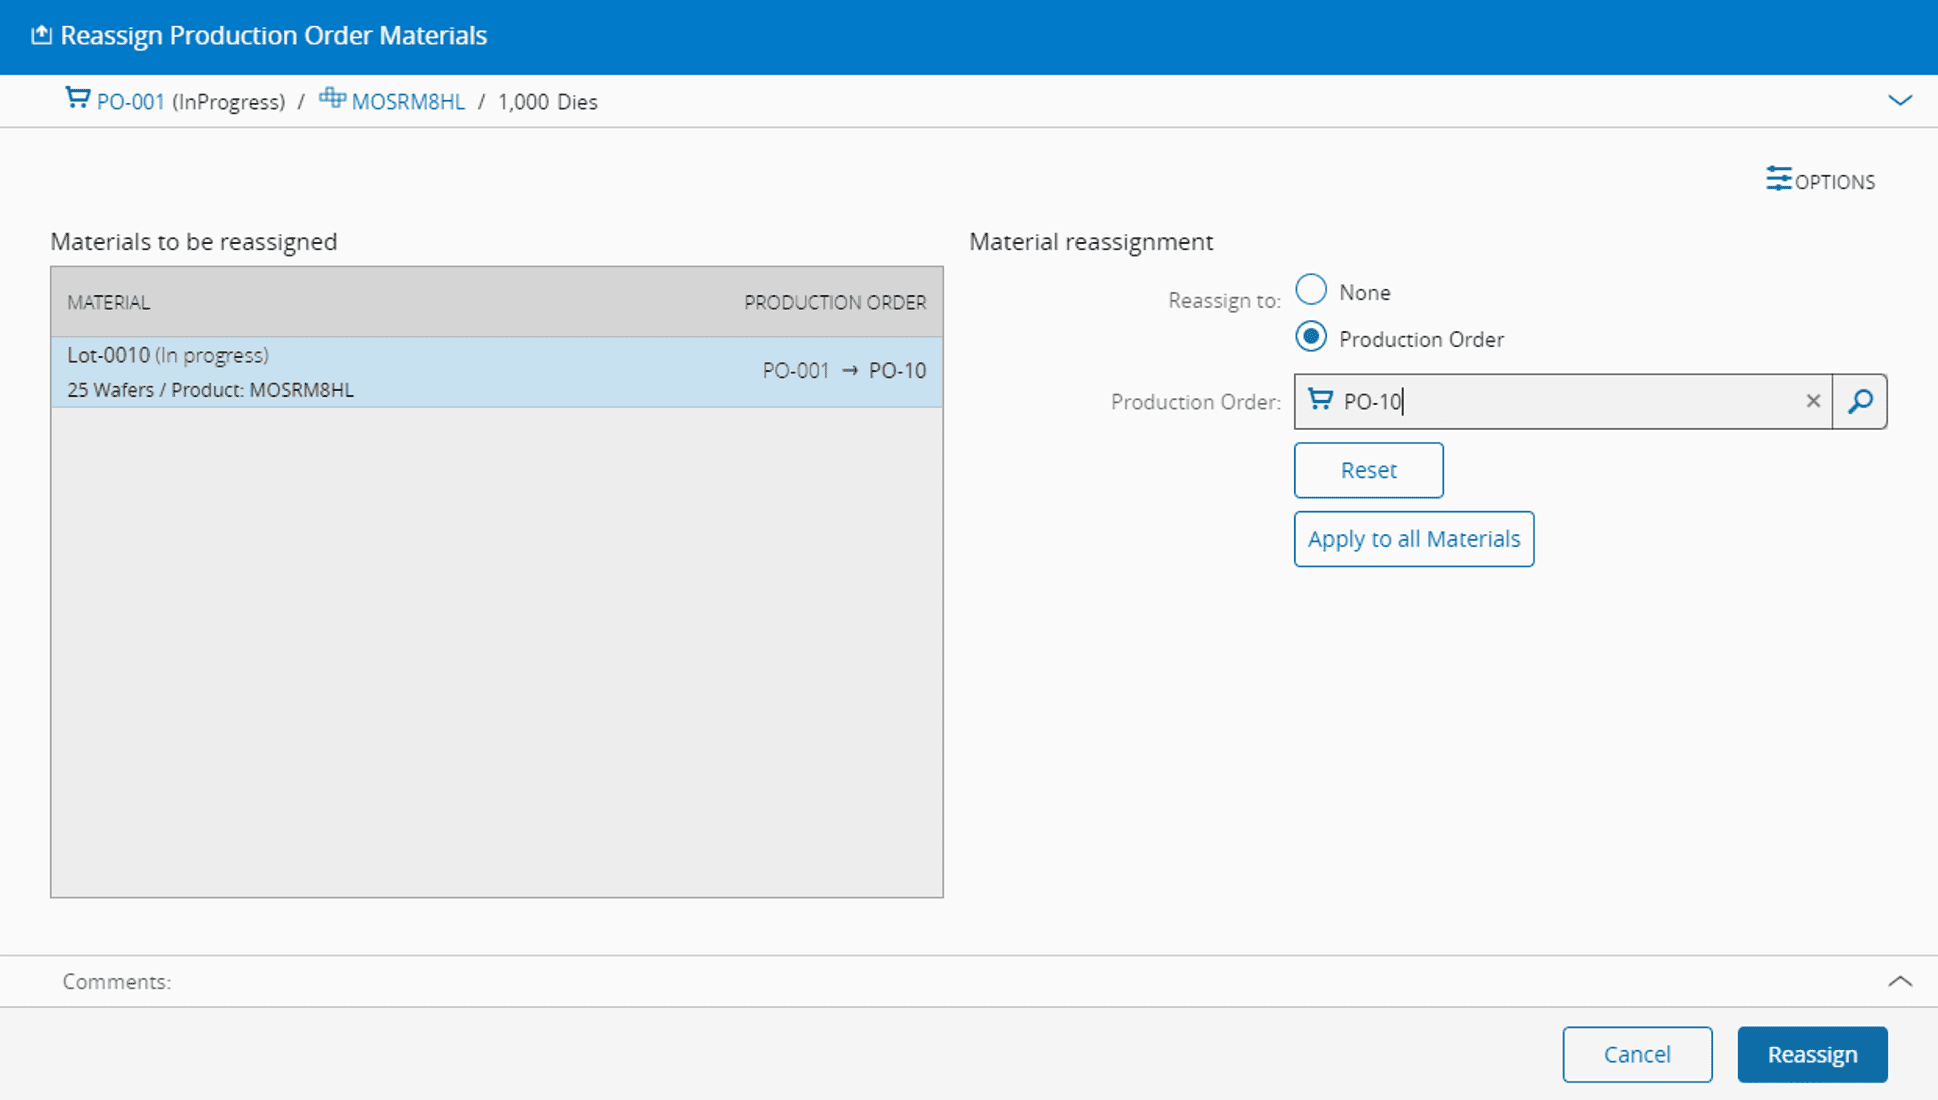Screen dimensions: 1938x1100
Task: Select the None radio option
Action: point(1311,290)
